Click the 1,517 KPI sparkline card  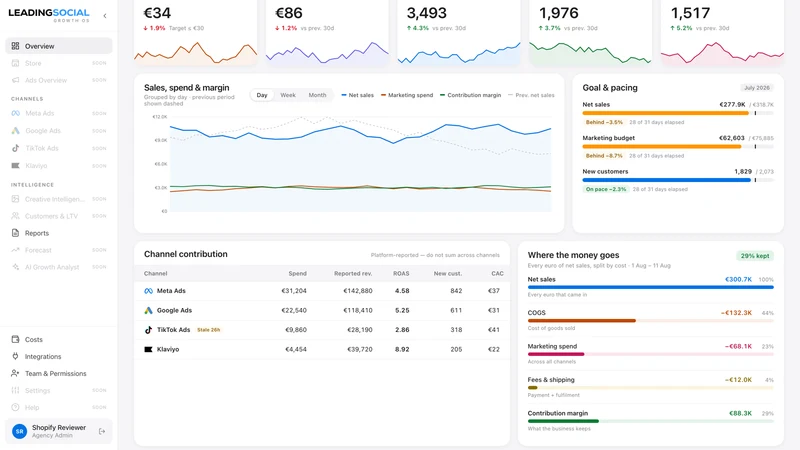[x=722, y=33]
